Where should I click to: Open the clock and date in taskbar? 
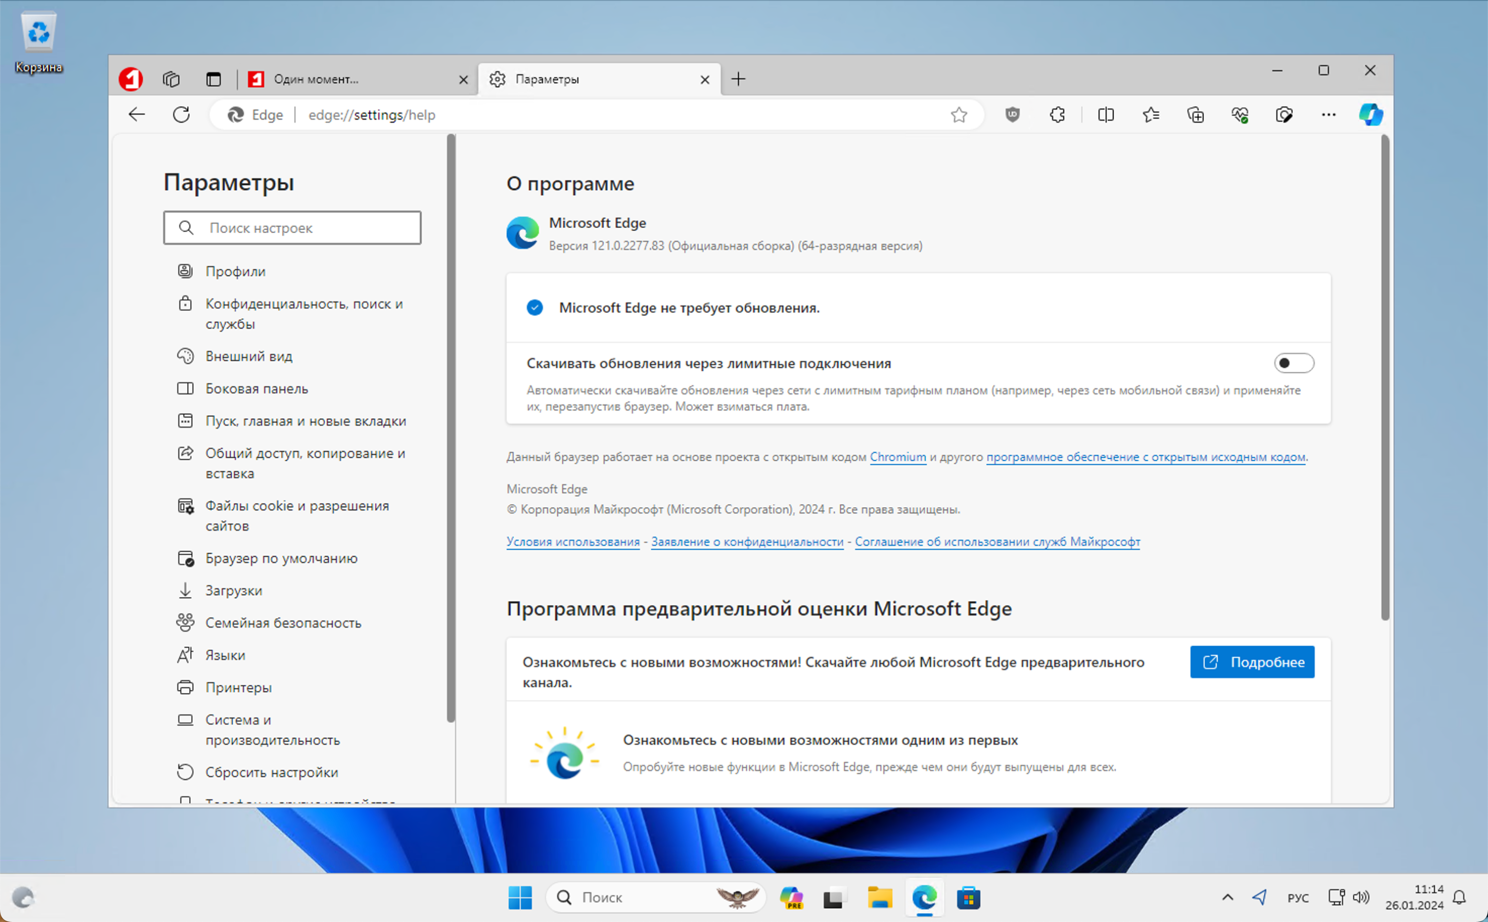pyautogui.click(x=1414, y=898)
